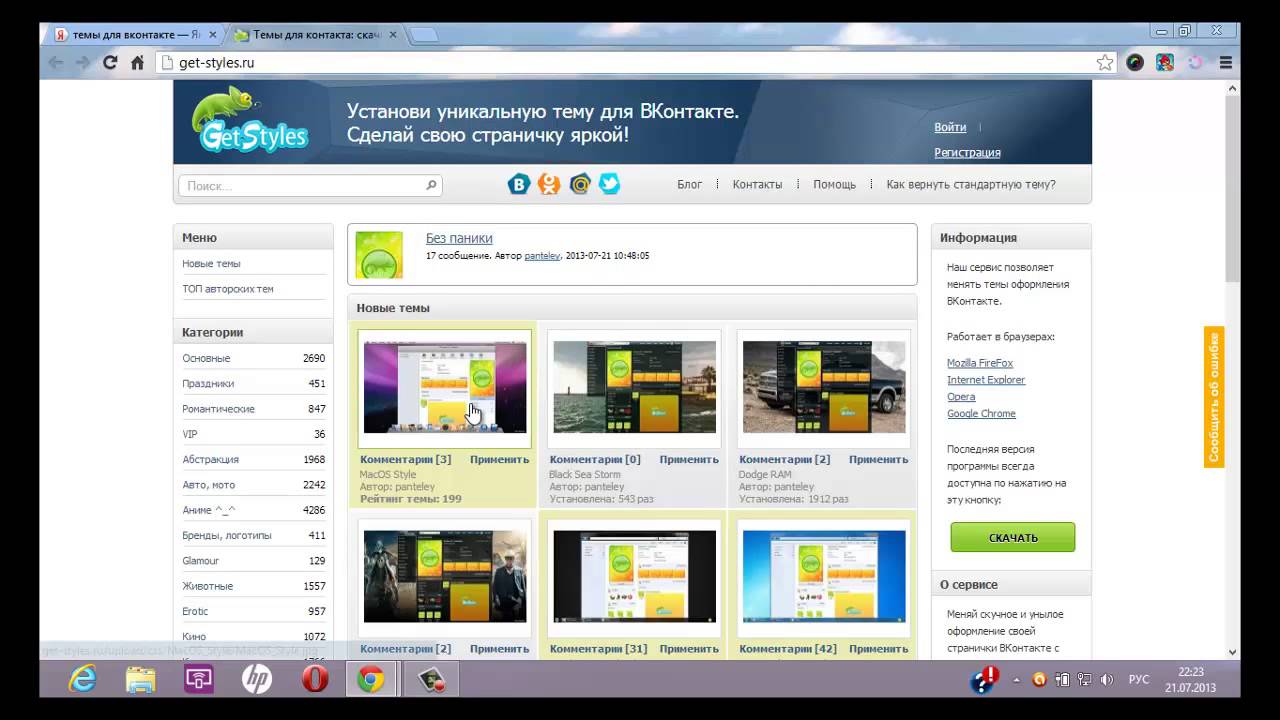1280x720 pixels.
Task: Open 'Комментарии [3]' for MacOS Style
Action: [405, 460]
